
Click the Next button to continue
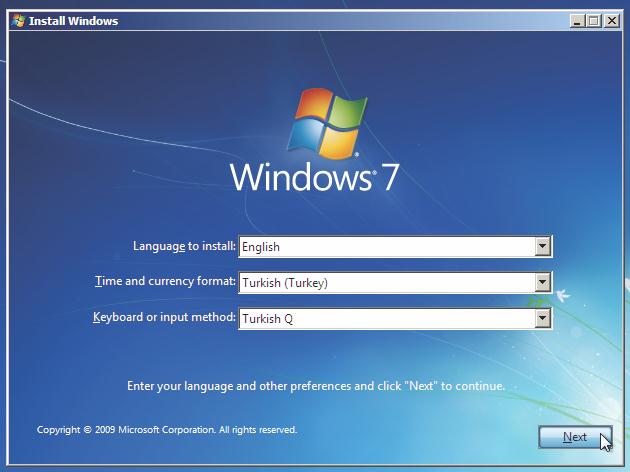tap(575, 437)
